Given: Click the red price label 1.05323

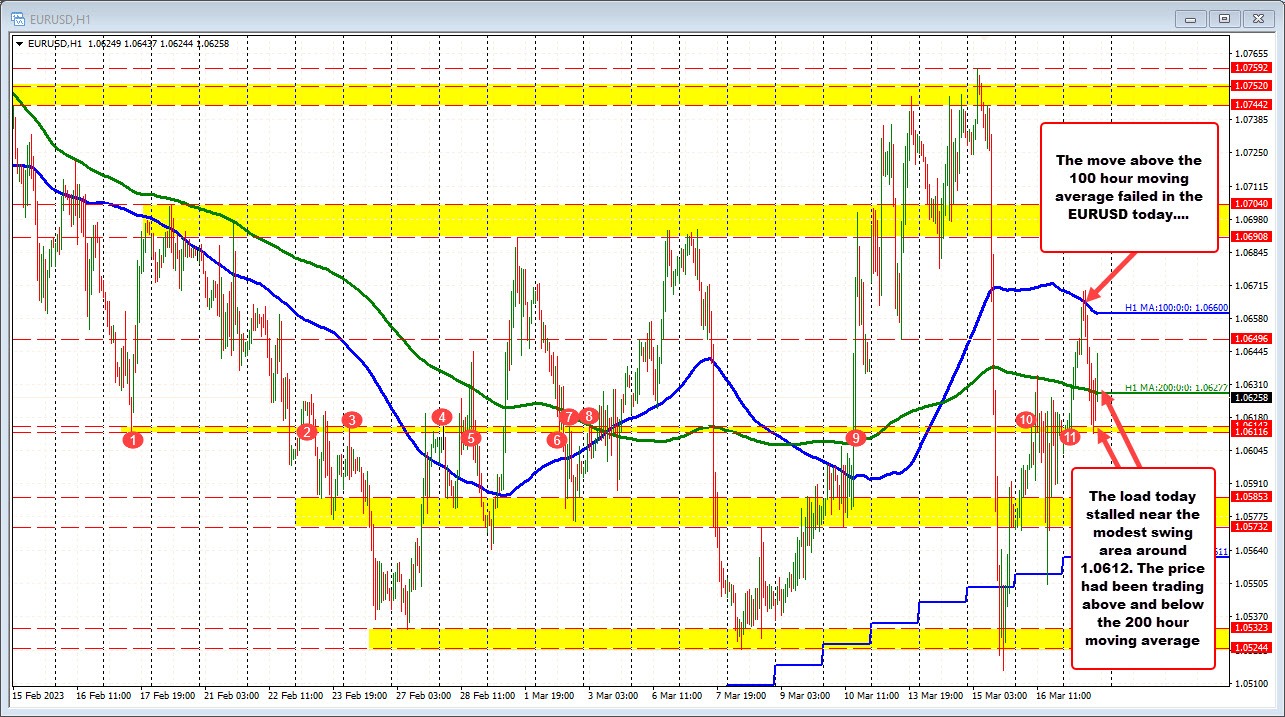Looking at the screenshot, I should coord(1252,628).
